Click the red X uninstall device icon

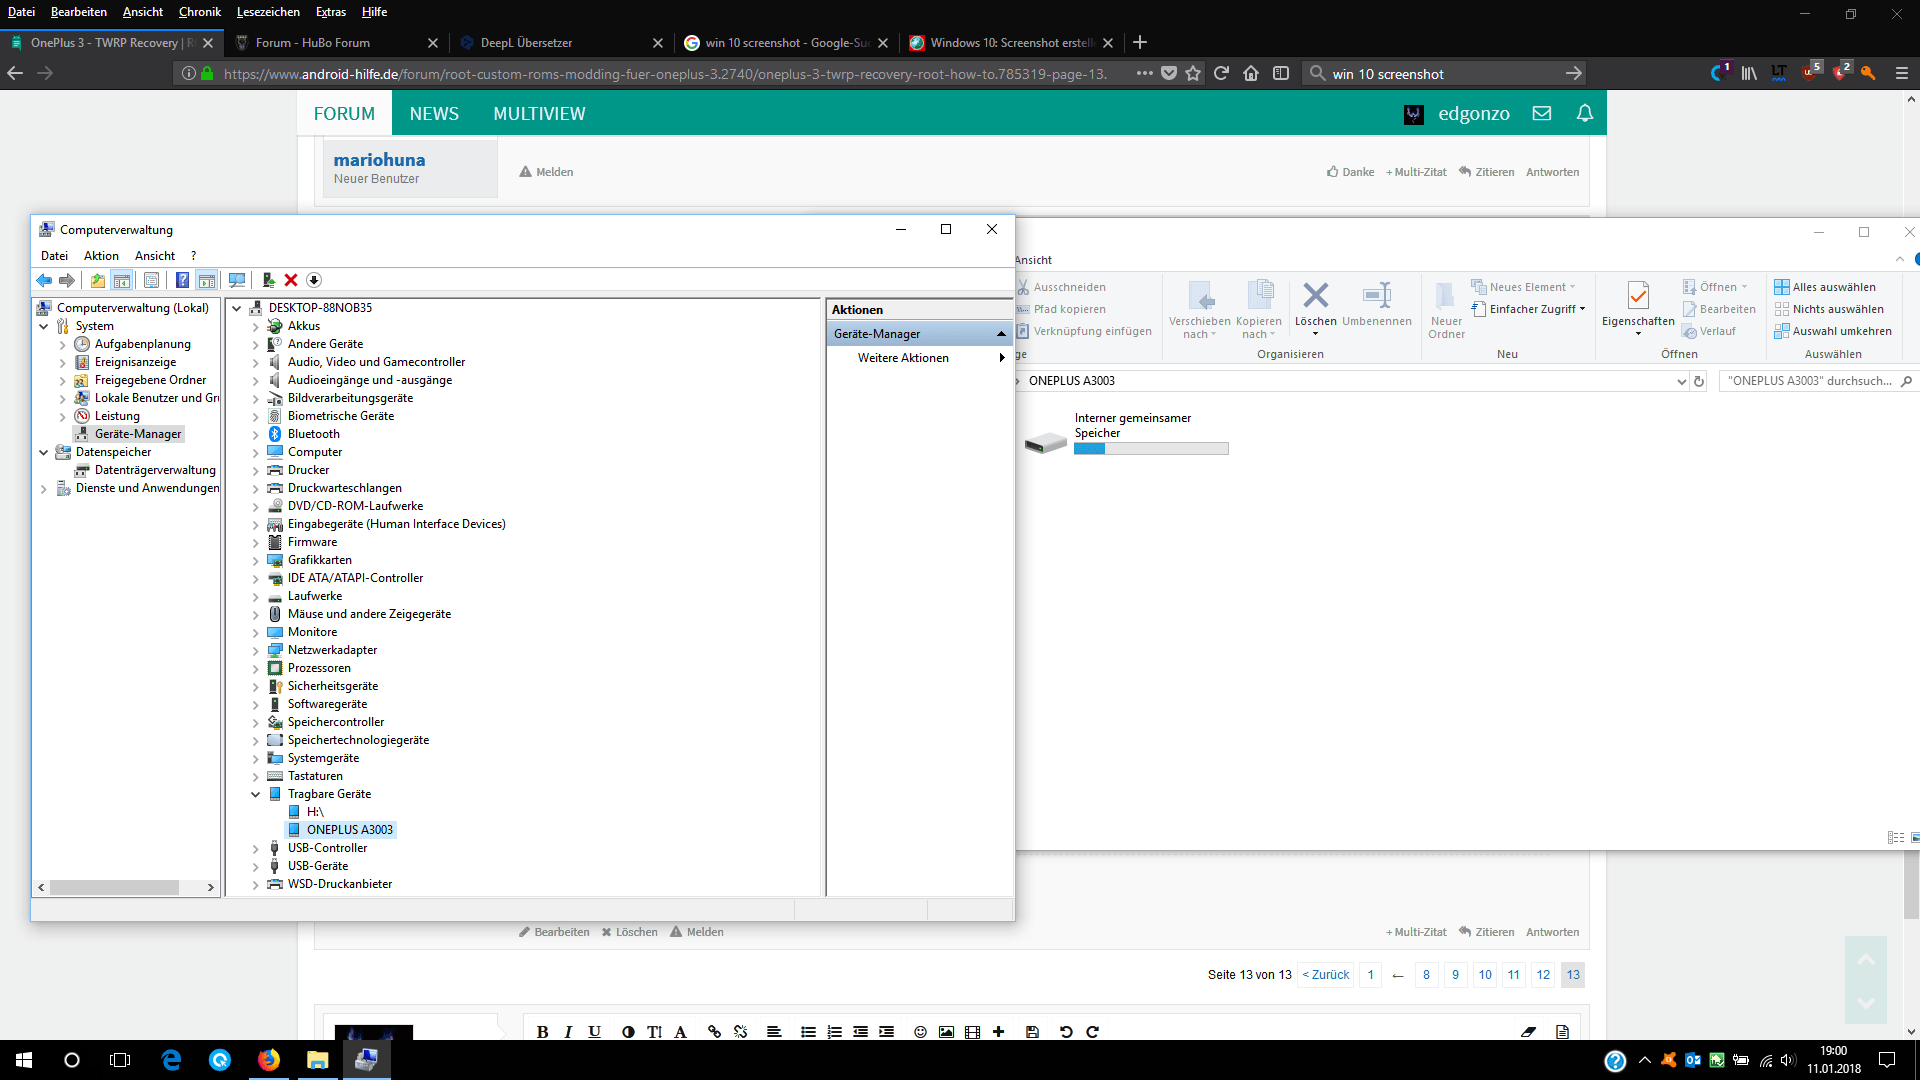tap(291, 281)
